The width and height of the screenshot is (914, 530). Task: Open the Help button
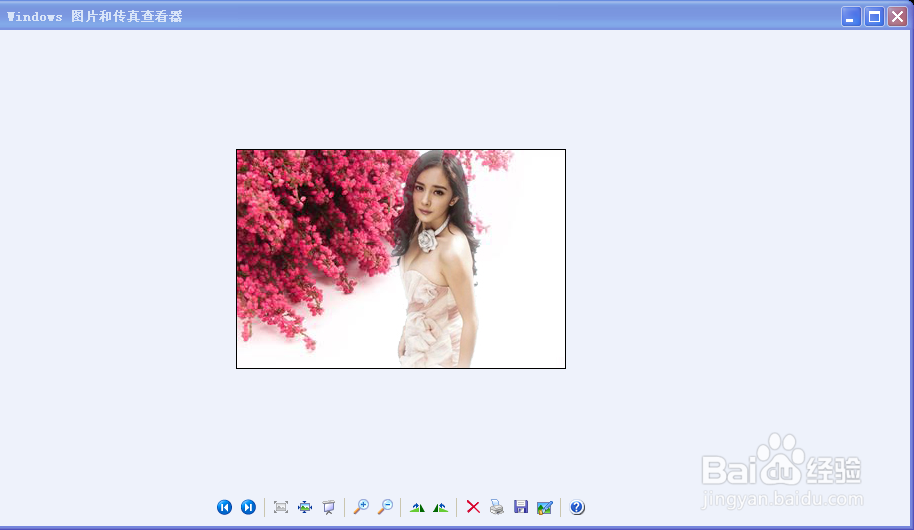tap(577, 507)
